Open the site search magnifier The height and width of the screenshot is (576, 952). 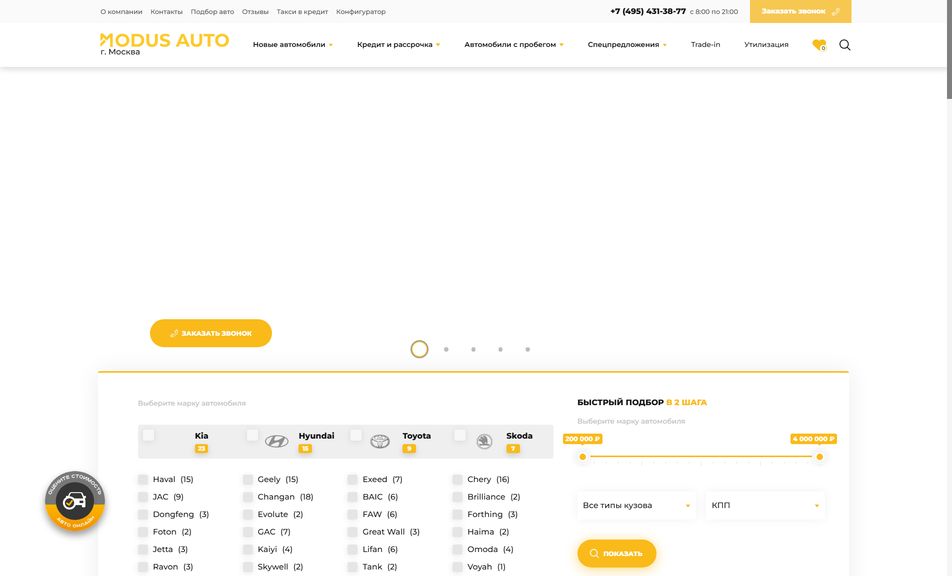(845, 45)
